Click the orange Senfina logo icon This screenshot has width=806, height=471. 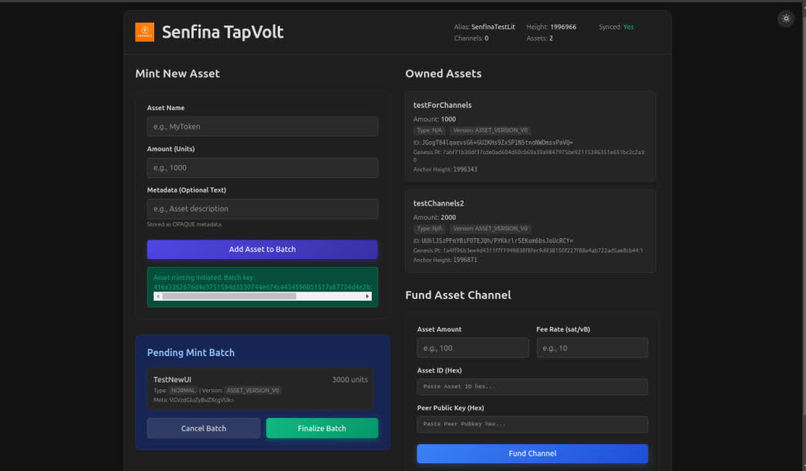(x=144, y=32)
